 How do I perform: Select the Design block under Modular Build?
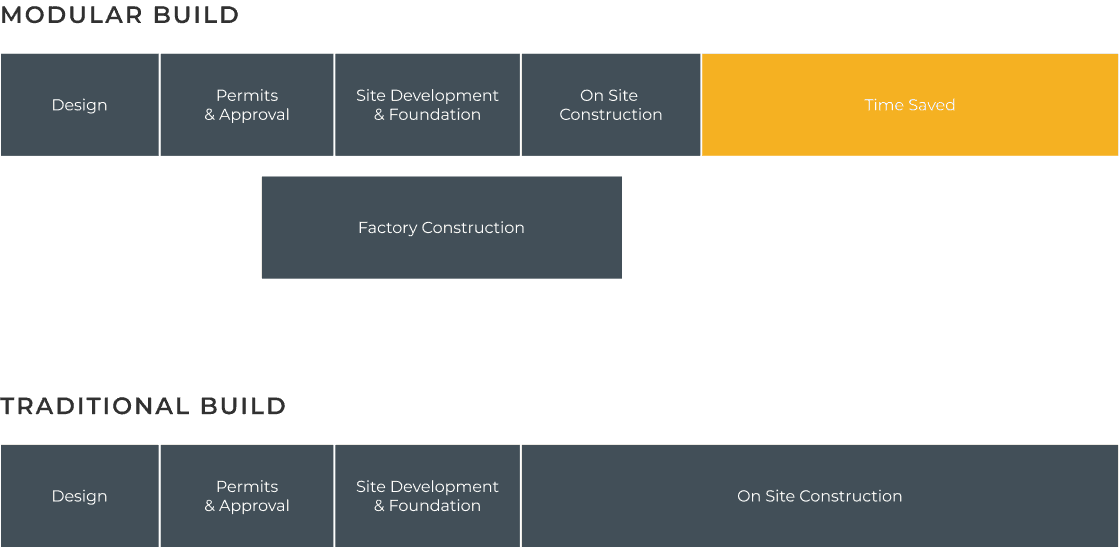79,105
